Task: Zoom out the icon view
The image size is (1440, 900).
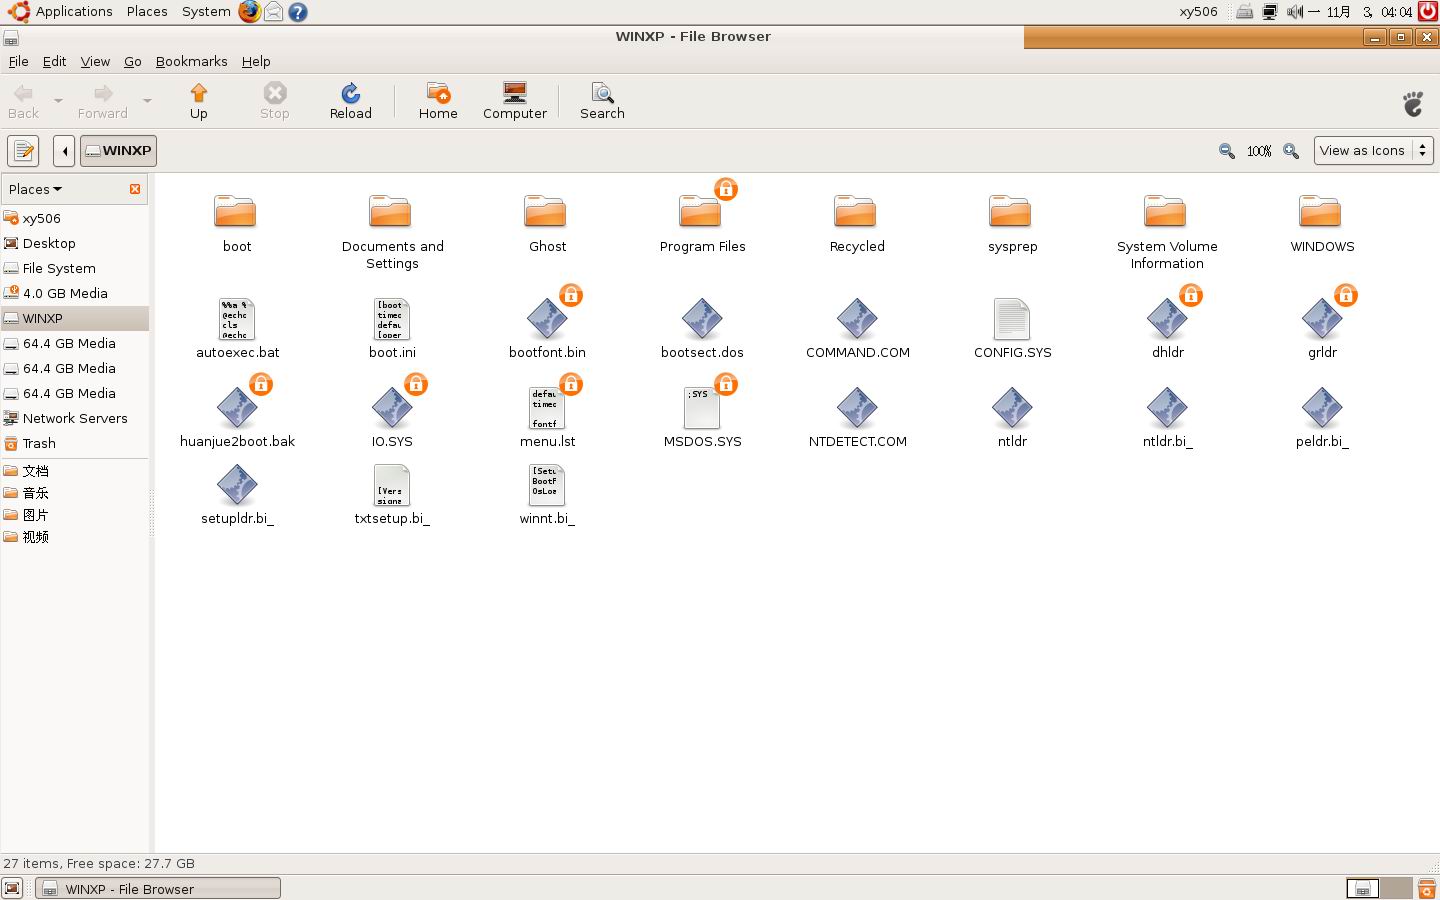Action: 1227,151
